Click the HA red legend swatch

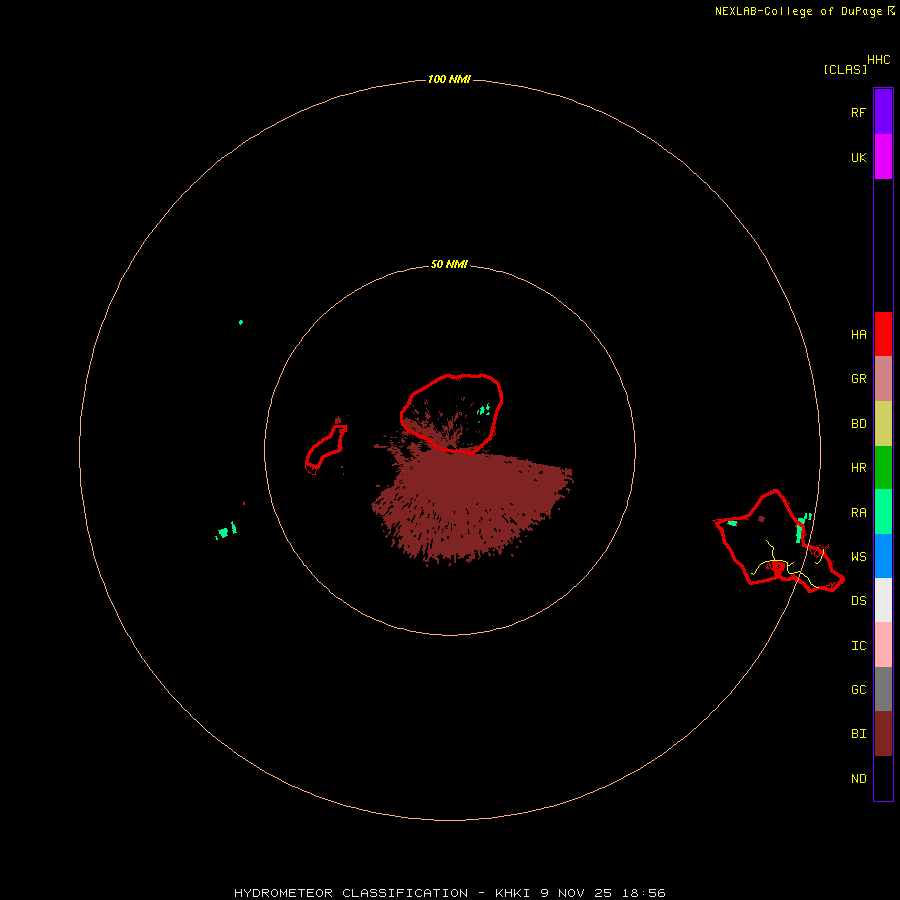click(883, 334)
